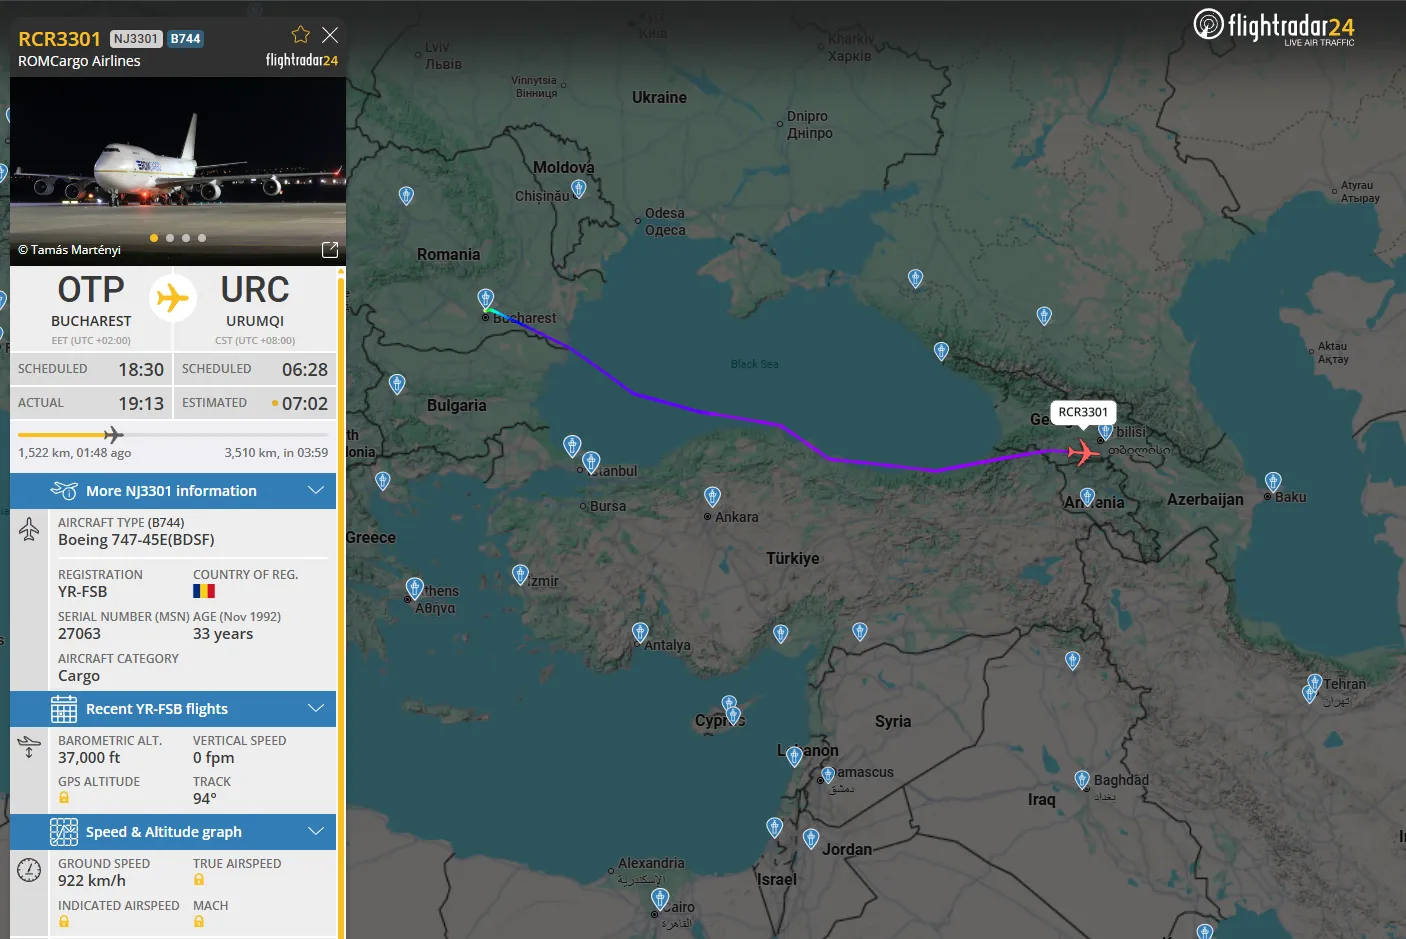Screen dimensions: 1406x939
Task: Open aircraft photo in external link
Action: coord(330,249)
